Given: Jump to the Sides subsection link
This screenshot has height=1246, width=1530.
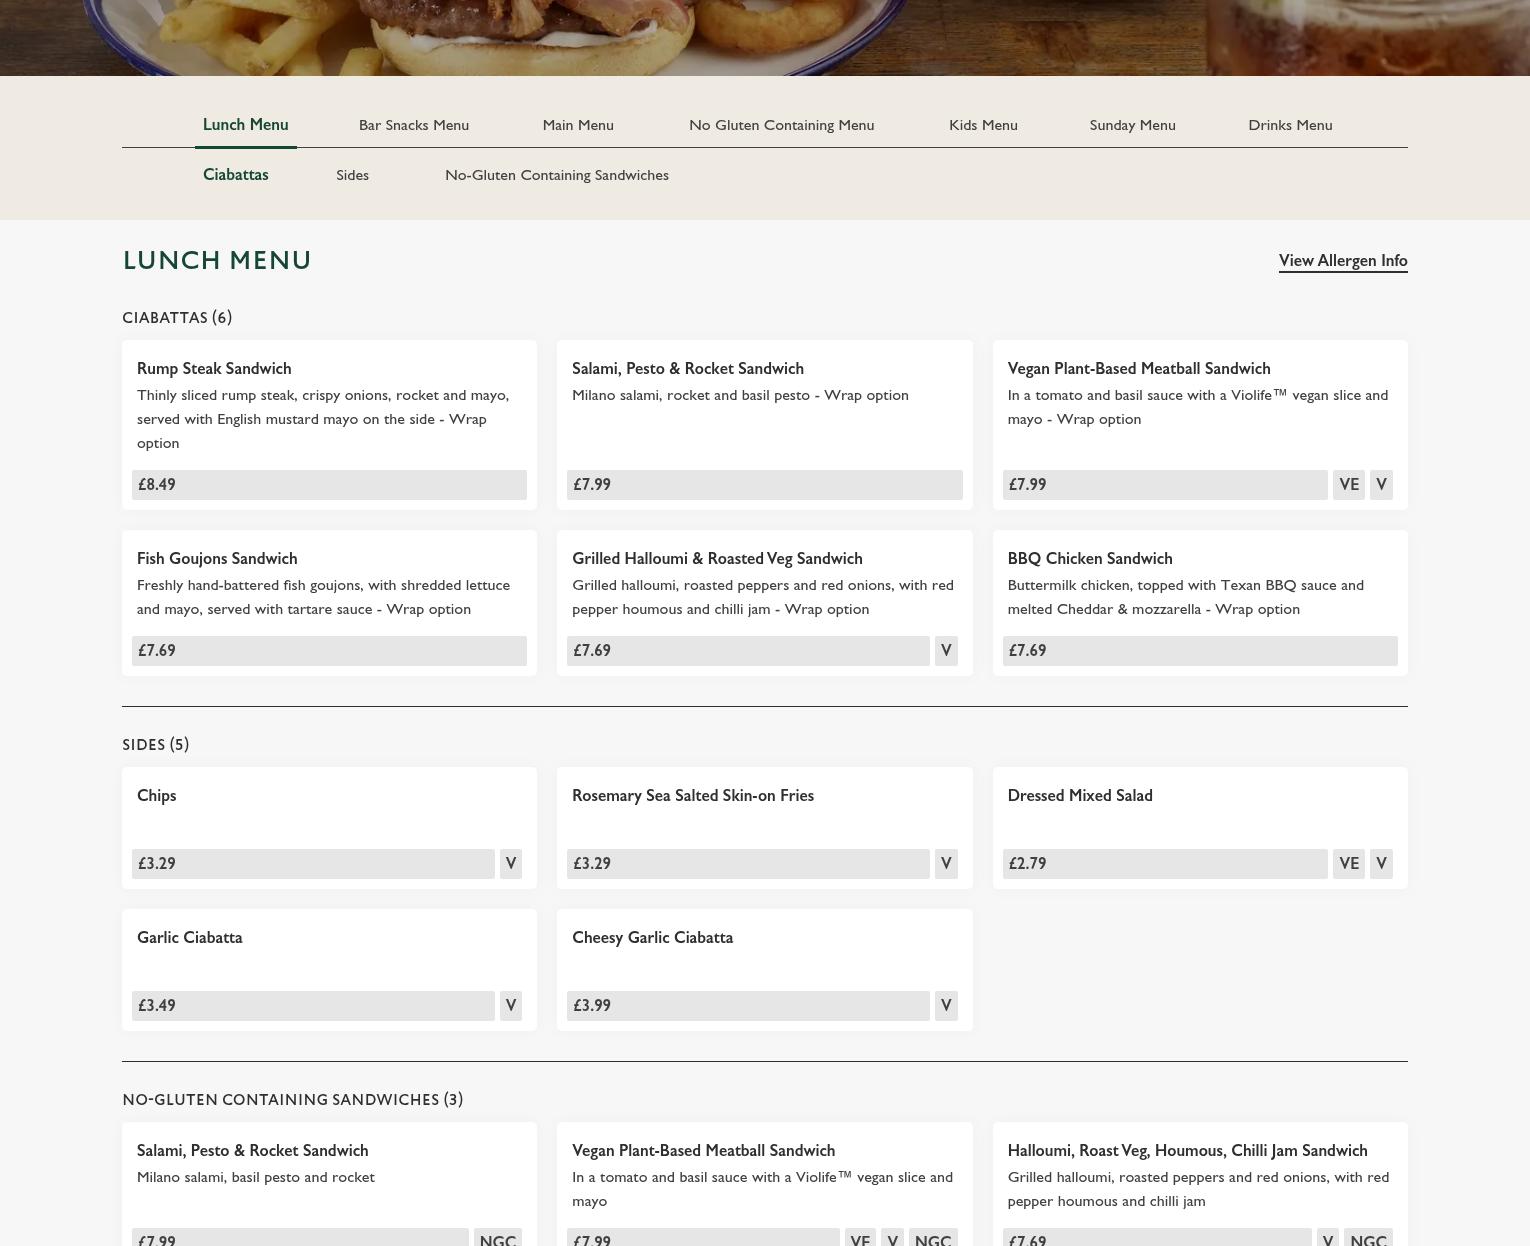Looking at the screenshot, I should 352,175.
